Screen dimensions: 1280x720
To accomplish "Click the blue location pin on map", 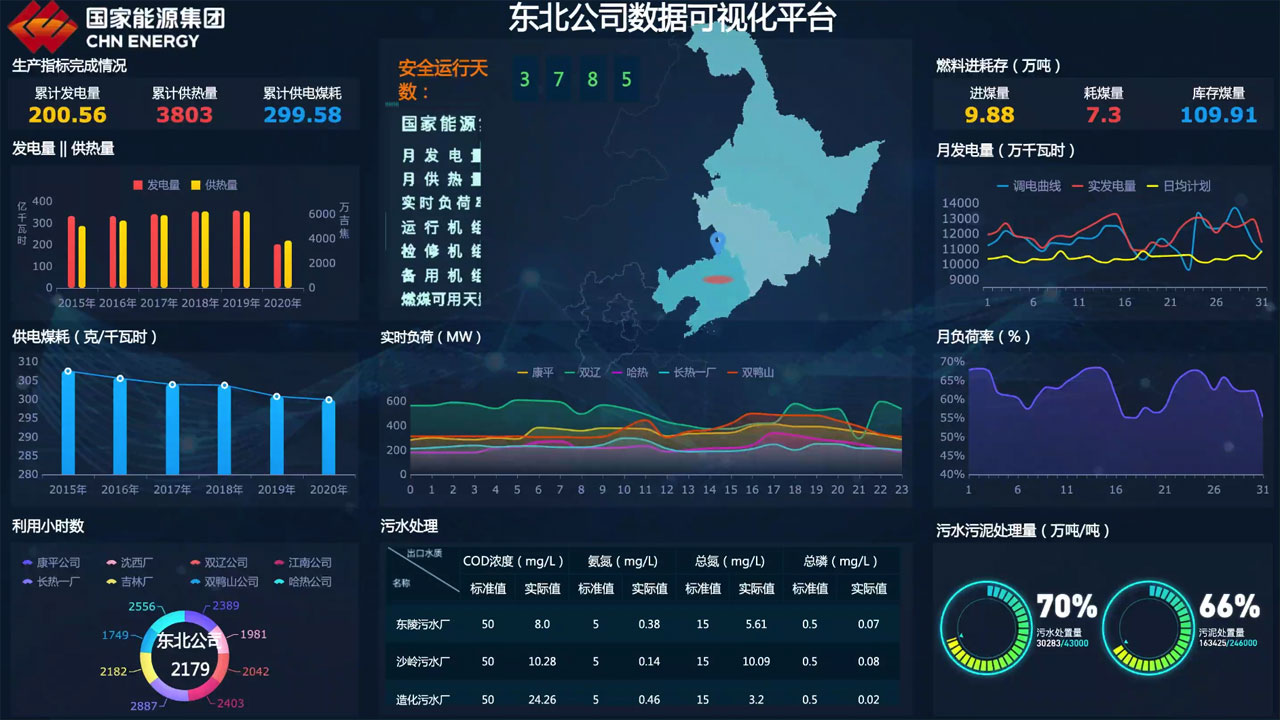I will (717, 242).
